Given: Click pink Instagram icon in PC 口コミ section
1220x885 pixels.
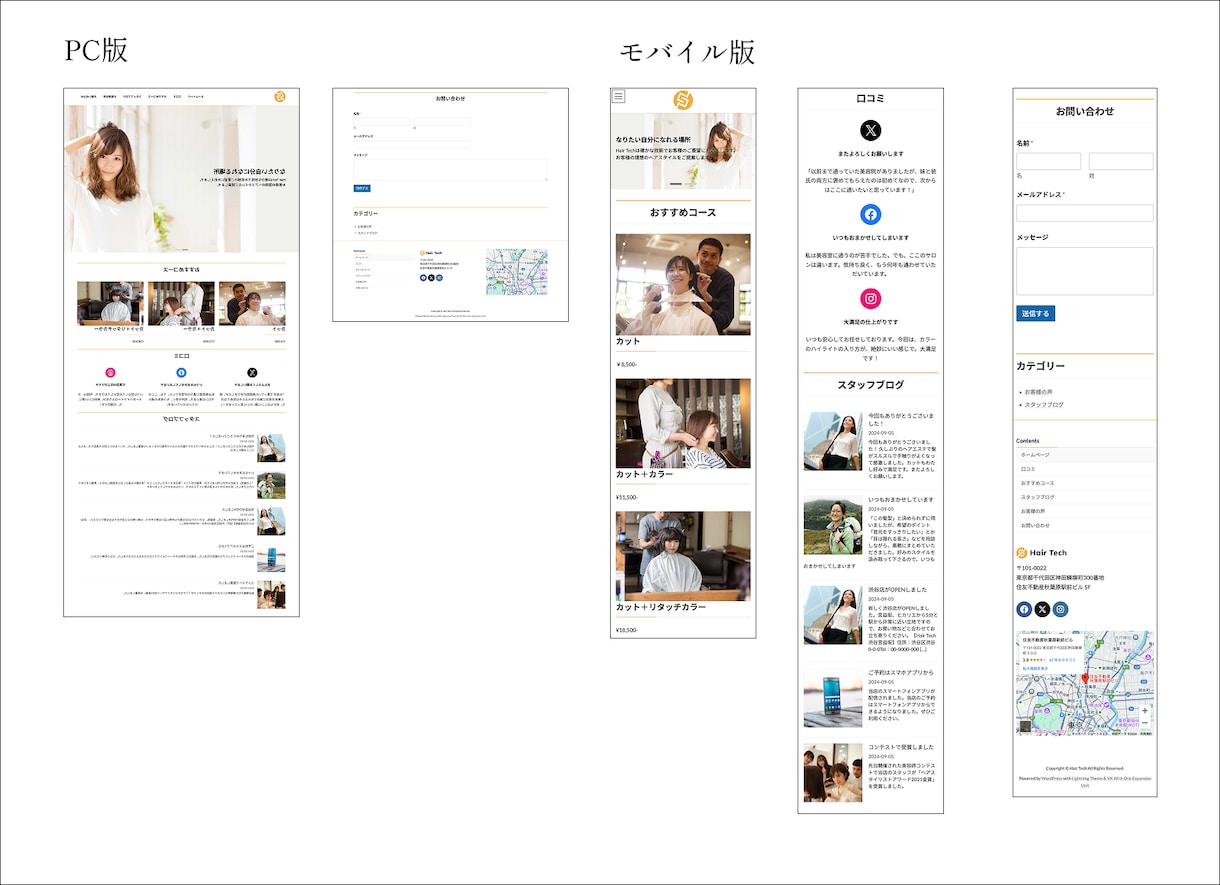Looking at the screenshot, I should point(110,372).
